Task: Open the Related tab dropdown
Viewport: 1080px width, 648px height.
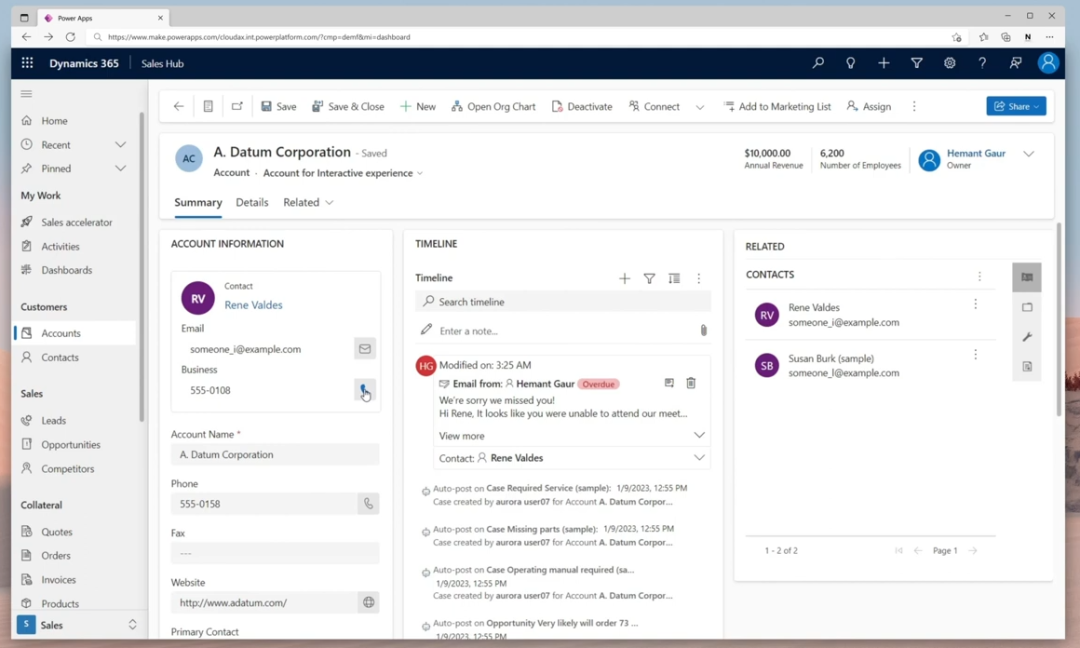Action: click(308, 202)
